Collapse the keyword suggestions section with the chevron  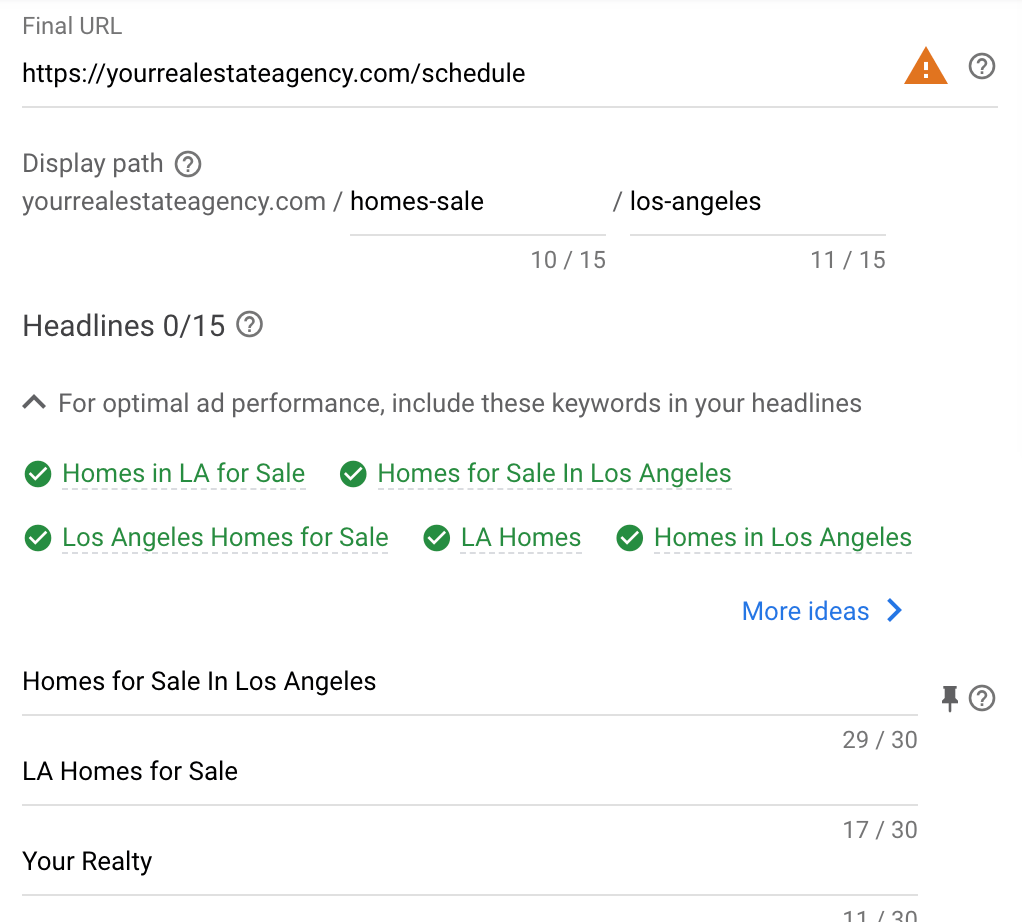click(33, 401)
